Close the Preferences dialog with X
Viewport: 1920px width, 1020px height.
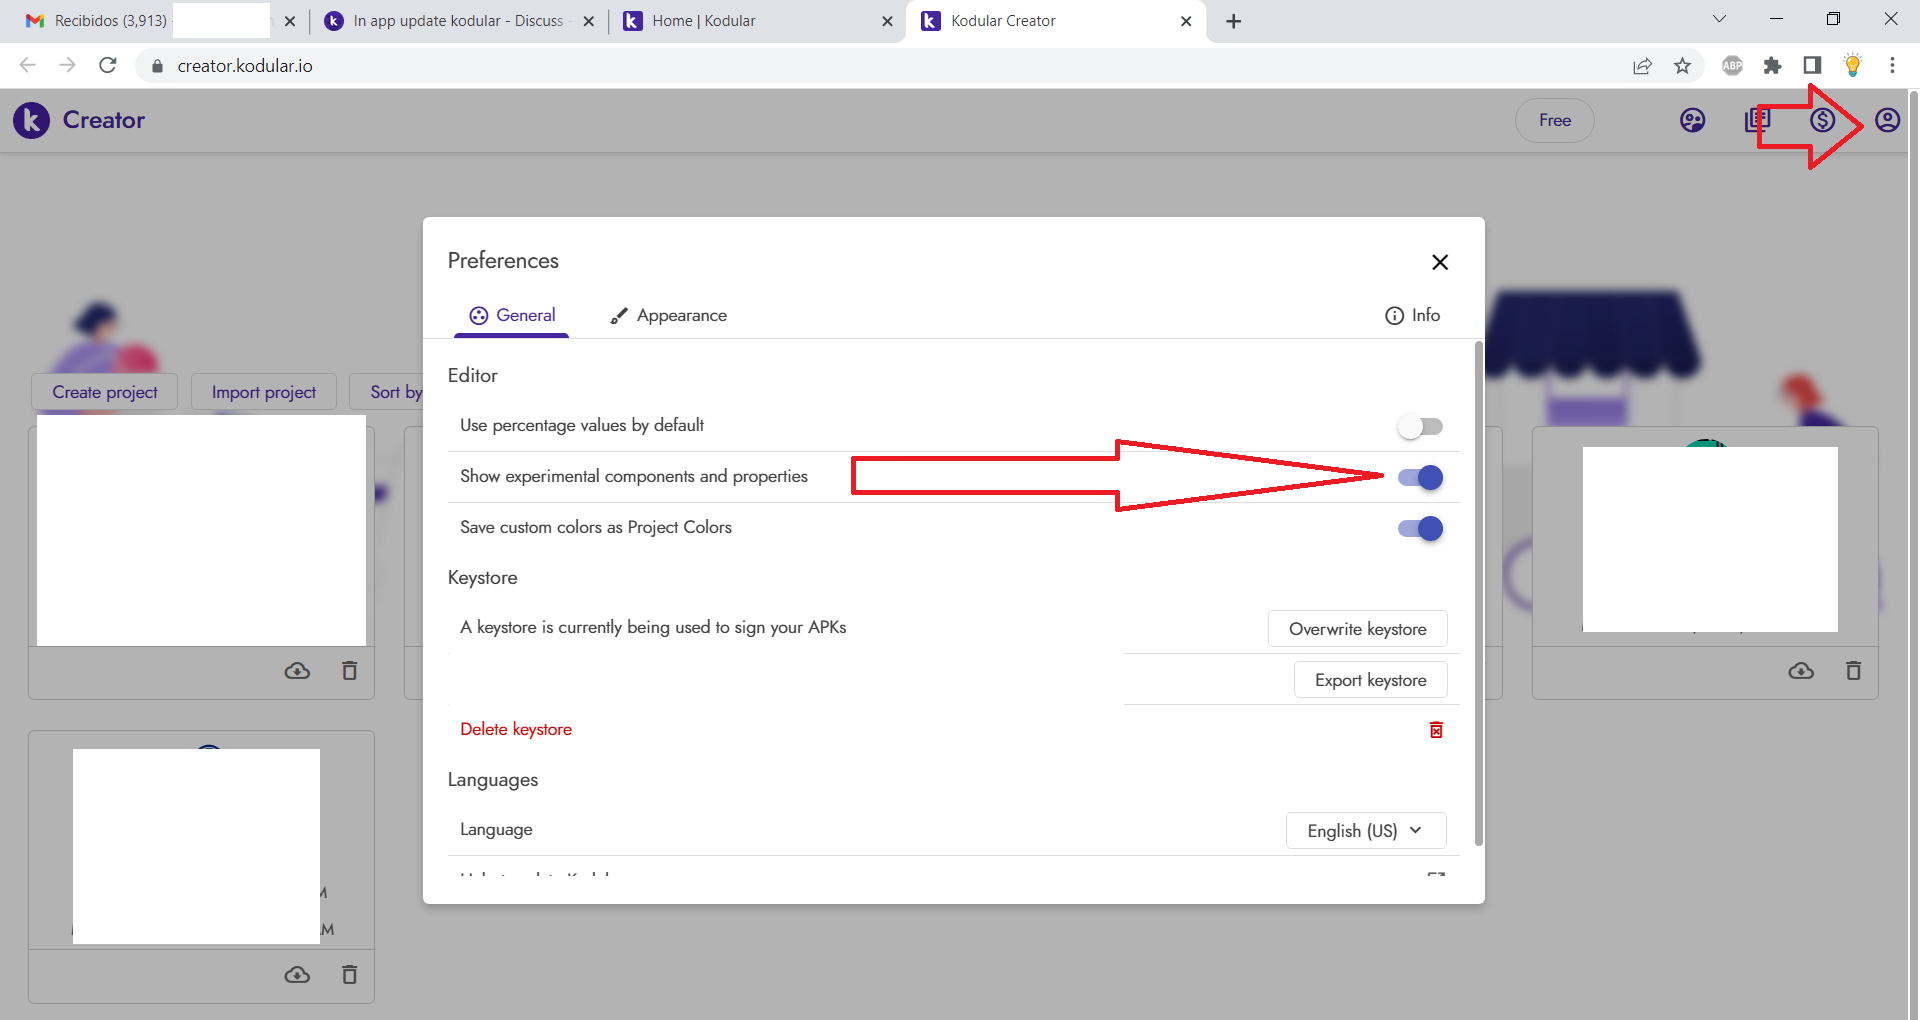[1439, 262]
